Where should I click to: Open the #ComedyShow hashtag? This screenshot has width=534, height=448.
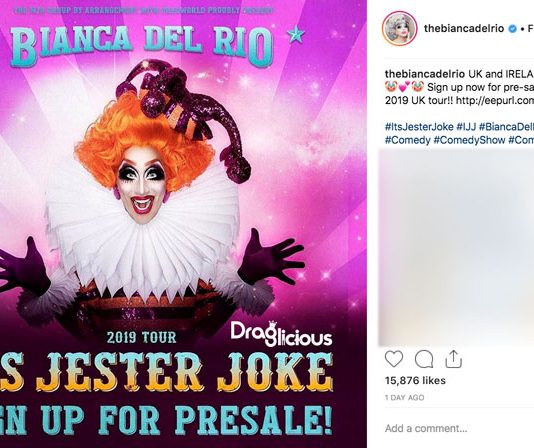point(469,140)
